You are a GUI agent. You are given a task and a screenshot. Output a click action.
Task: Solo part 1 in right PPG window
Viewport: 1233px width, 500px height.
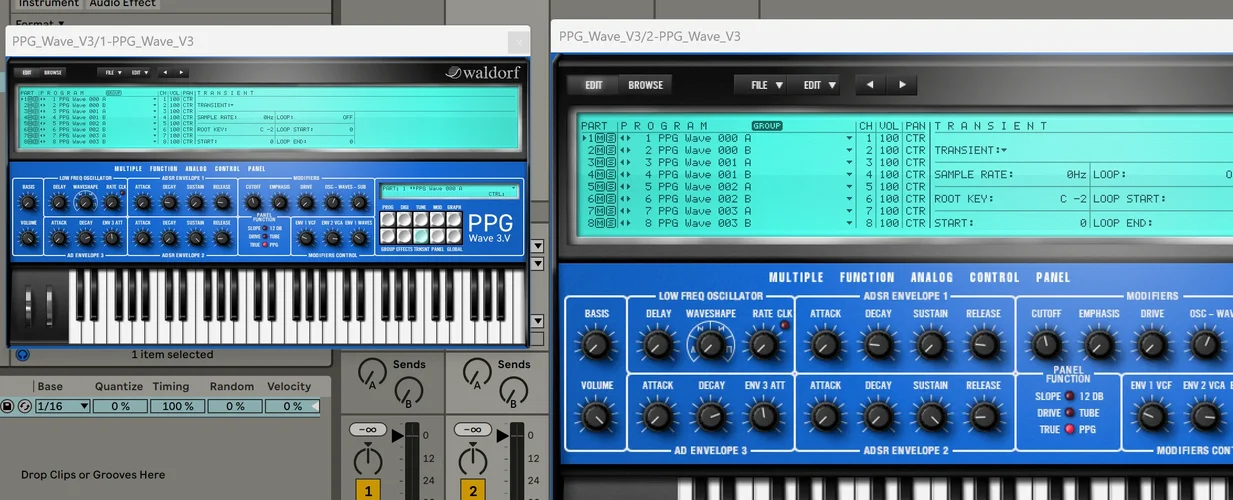(610, 138)
